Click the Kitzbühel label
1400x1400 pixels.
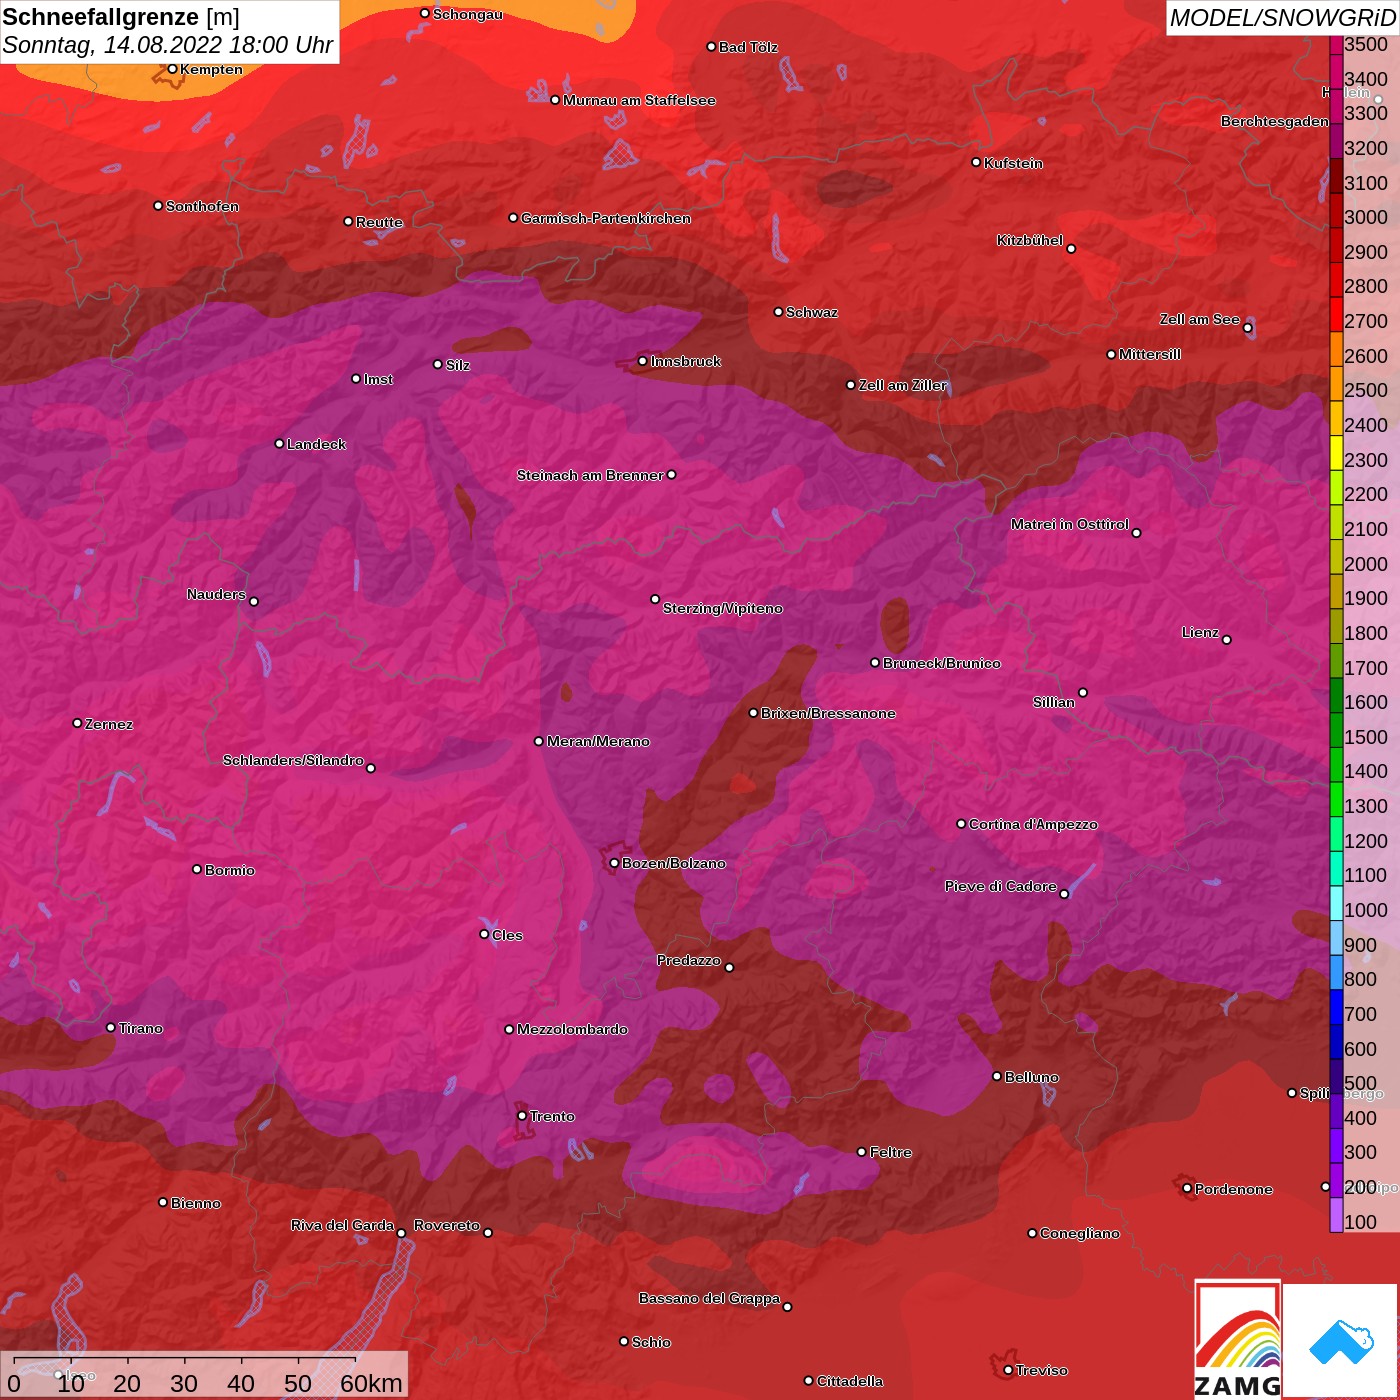click(x=1030, y=240)
